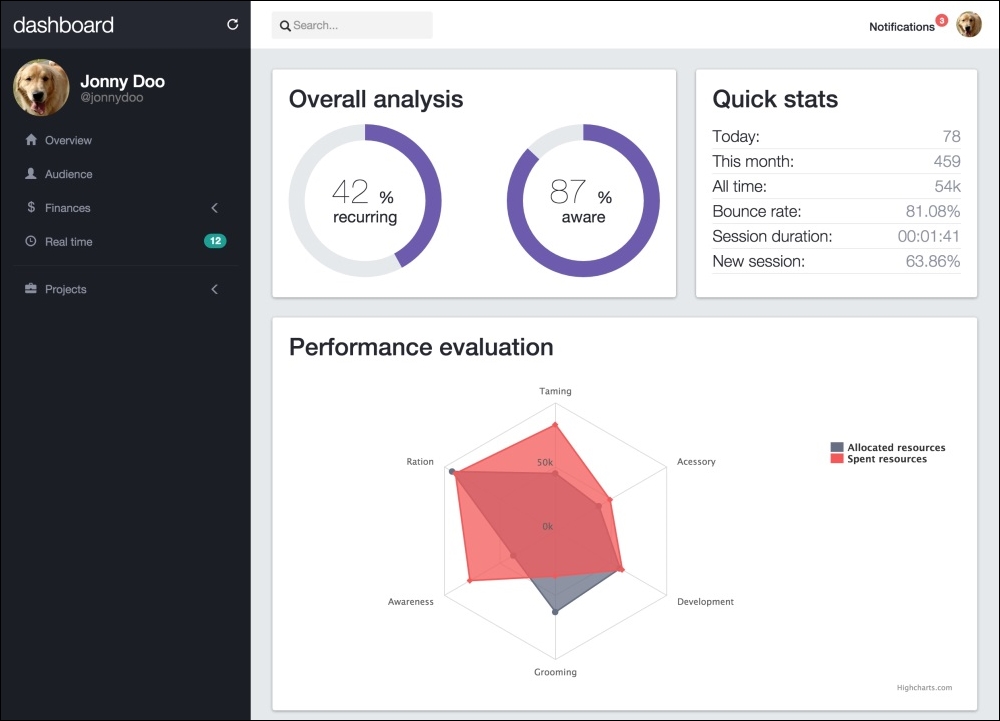Click the Jonny Doo sidebar profile photo
1000x721 pixels.
coord(41,88)
